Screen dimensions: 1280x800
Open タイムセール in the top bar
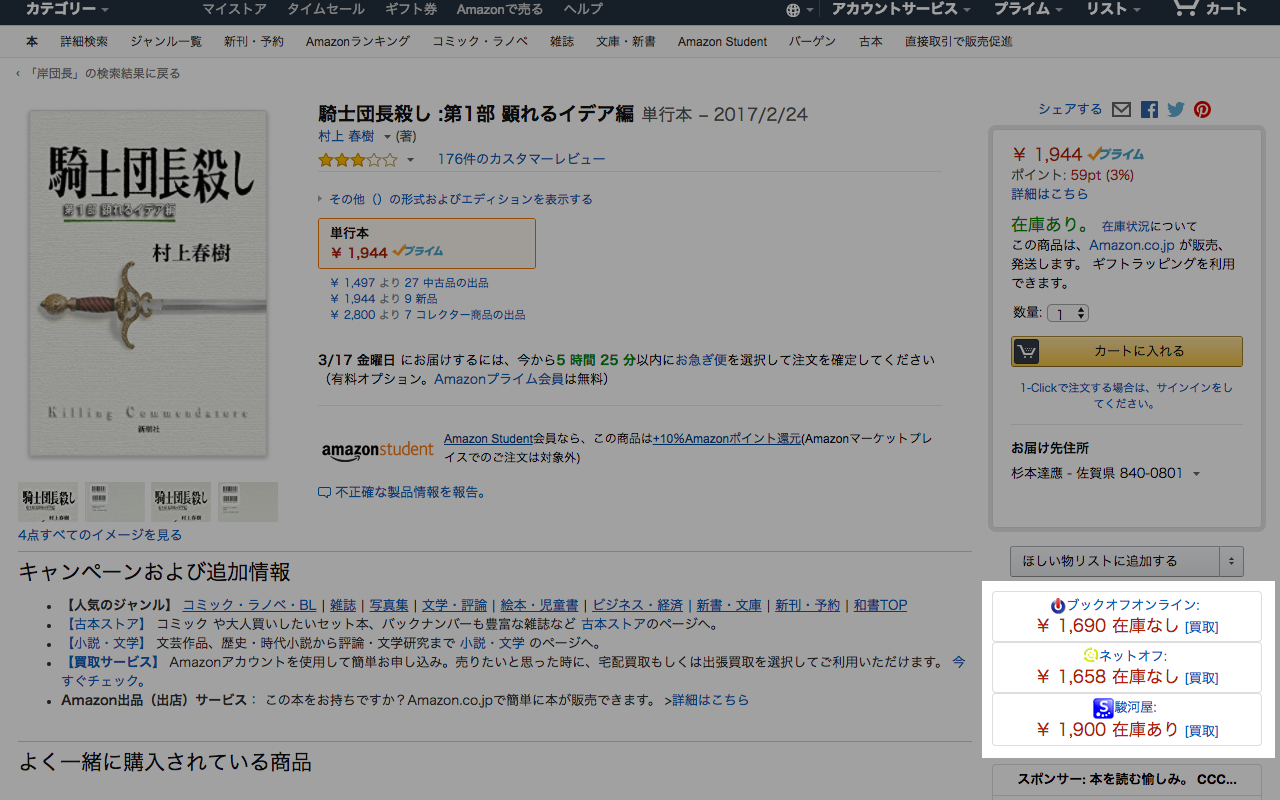coord(326,9)
